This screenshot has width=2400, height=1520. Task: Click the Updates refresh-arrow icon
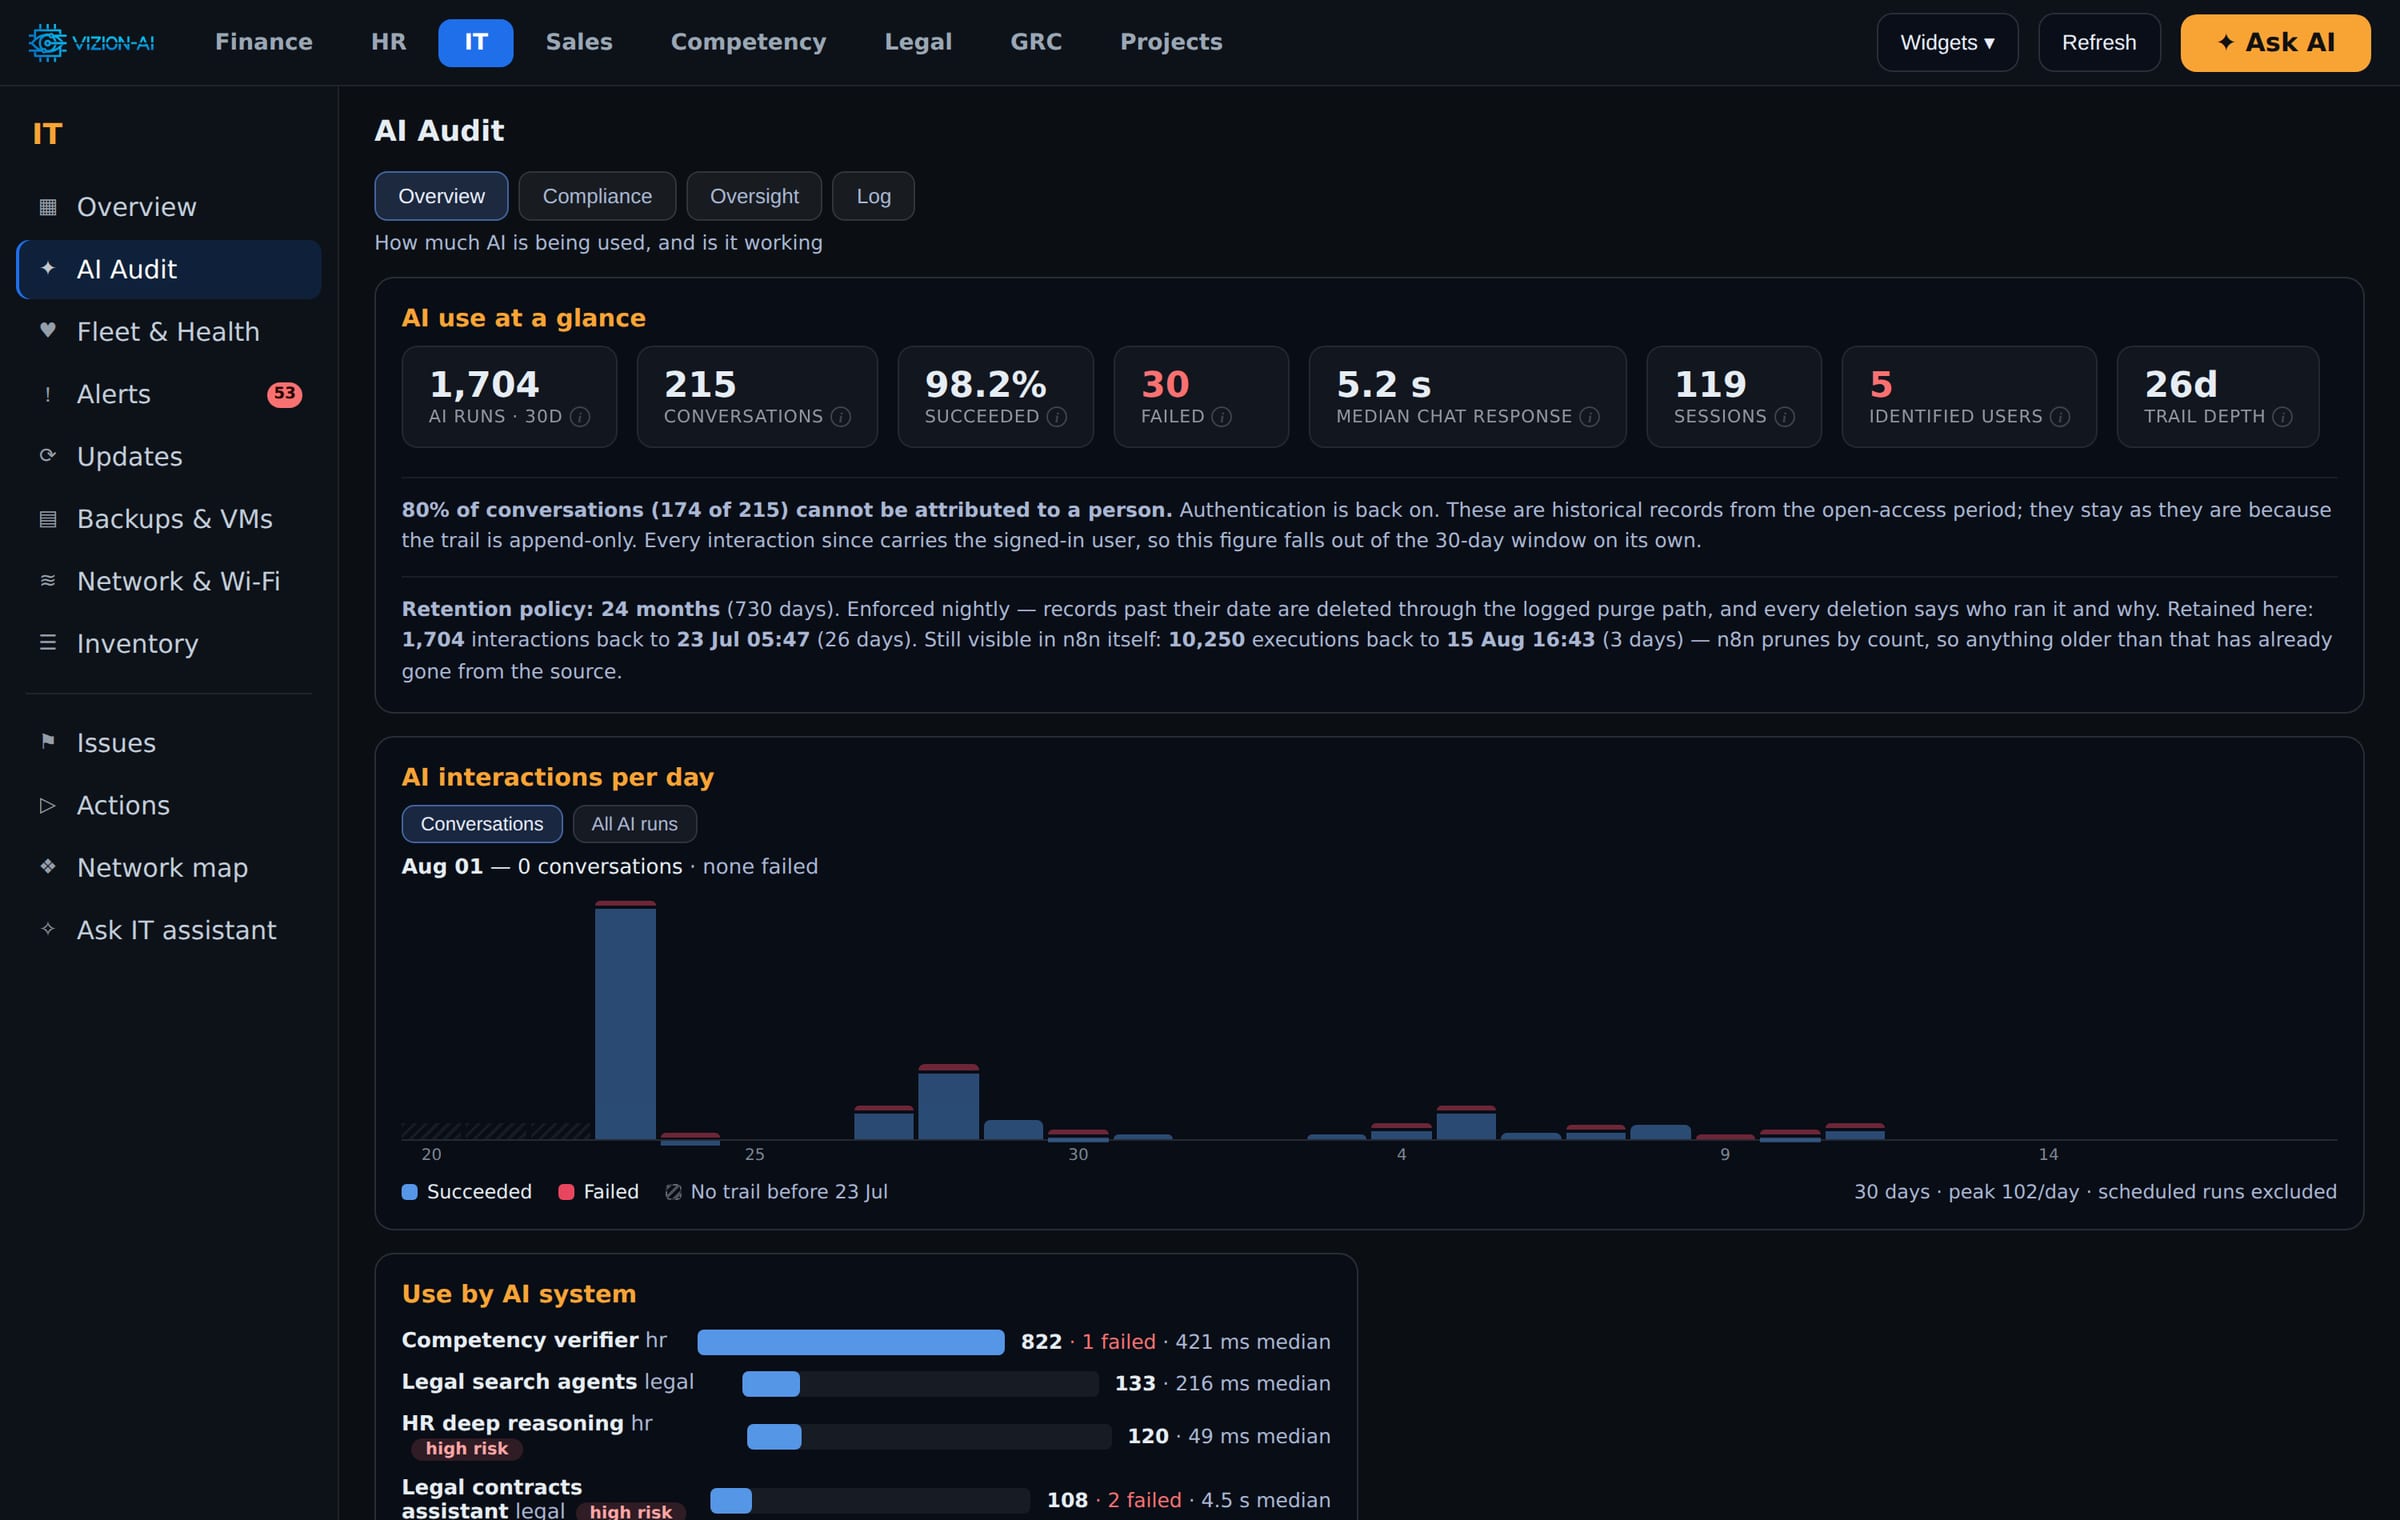[47, 456]
